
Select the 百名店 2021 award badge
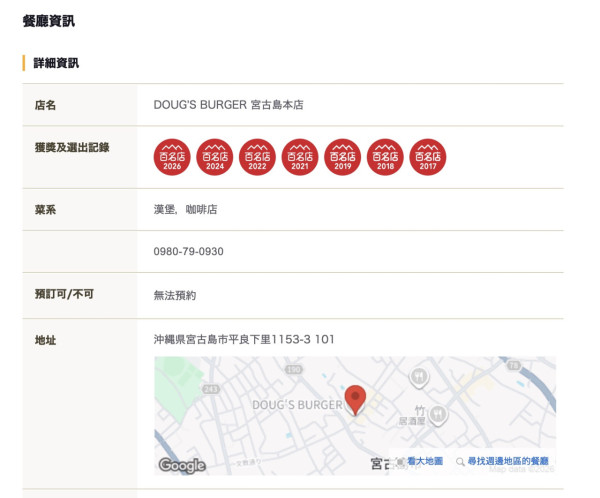coord(300,157)
